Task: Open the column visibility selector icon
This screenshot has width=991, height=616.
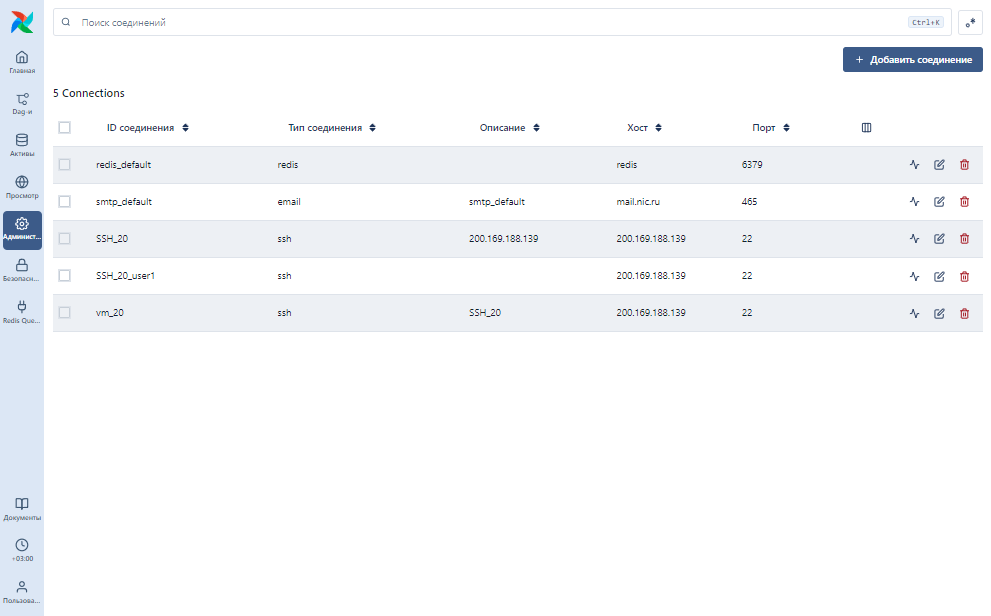Action: coord(866,128)
